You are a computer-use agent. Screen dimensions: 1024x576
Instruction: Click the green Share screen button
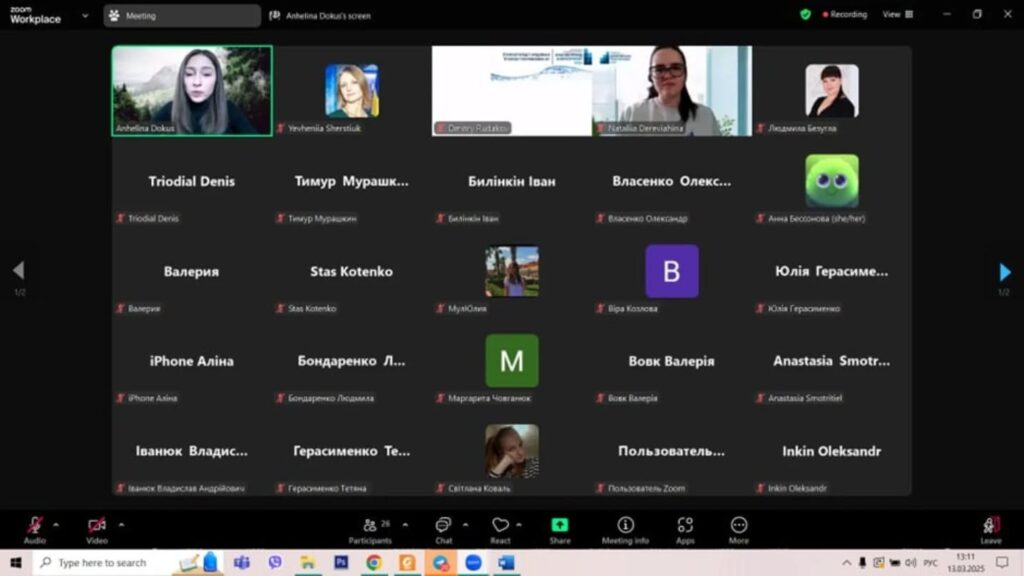(560, 526)
